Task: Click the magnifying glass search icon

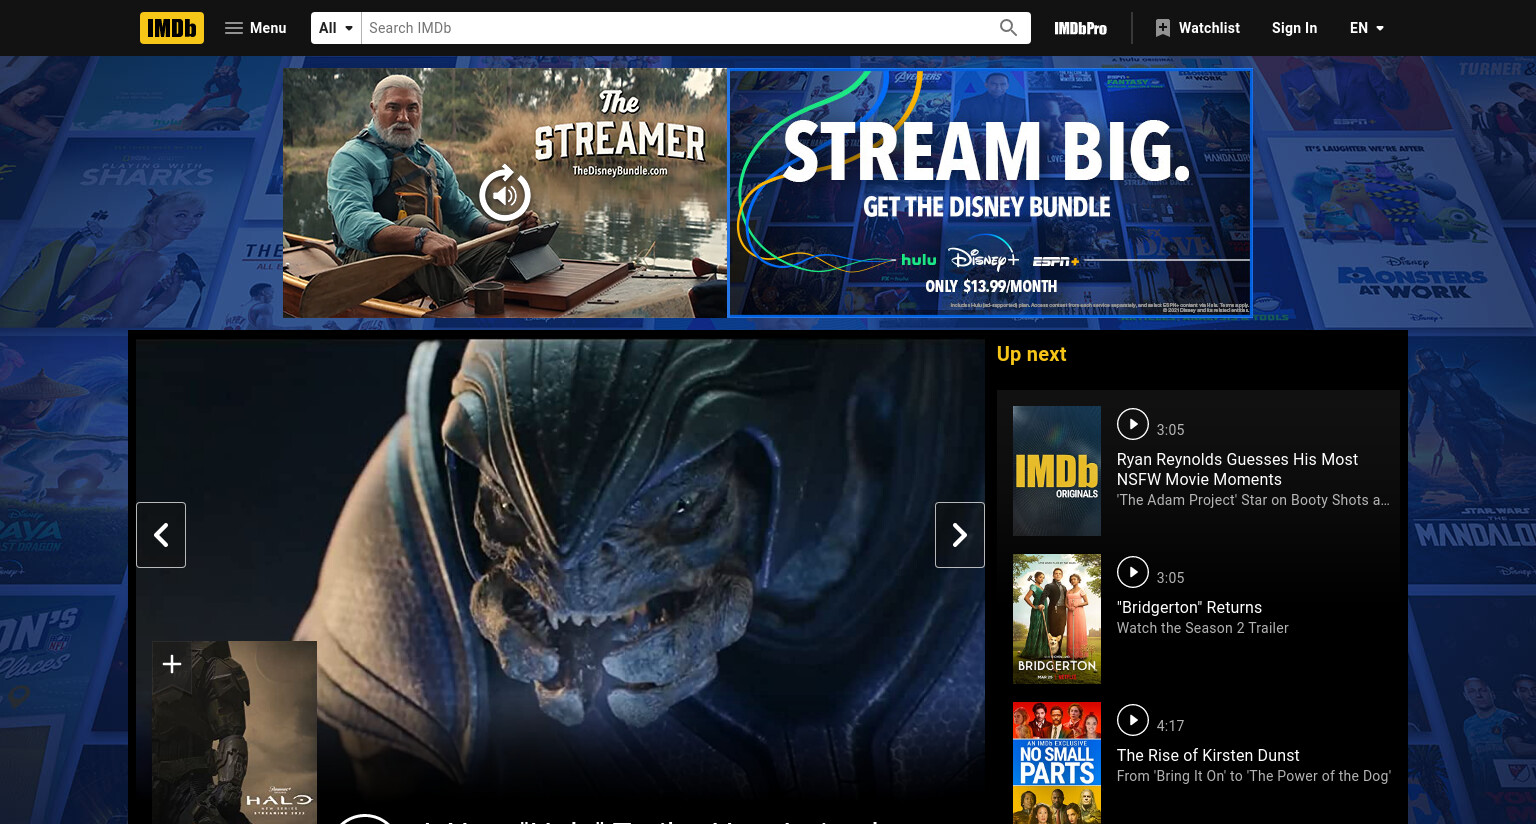Action: 1009,28
